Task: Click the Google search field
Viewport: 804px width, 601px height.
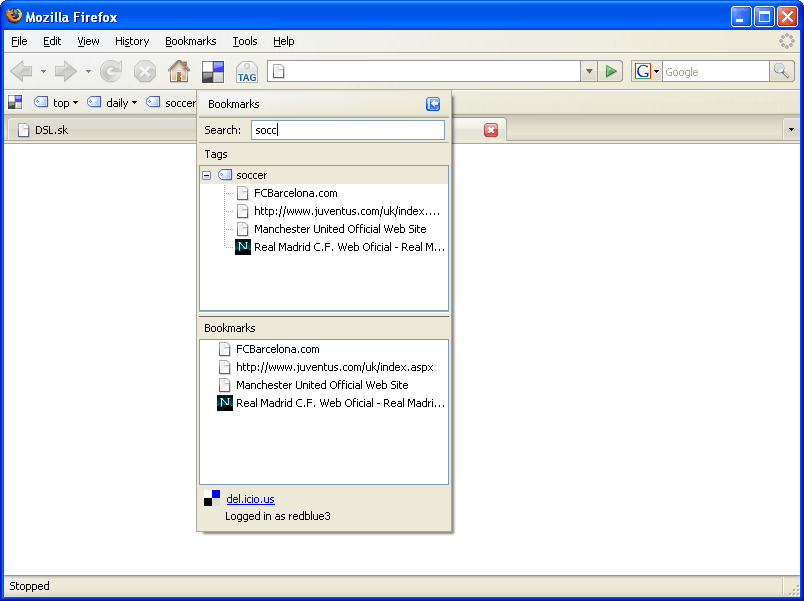Action: (x=716, y=72)
